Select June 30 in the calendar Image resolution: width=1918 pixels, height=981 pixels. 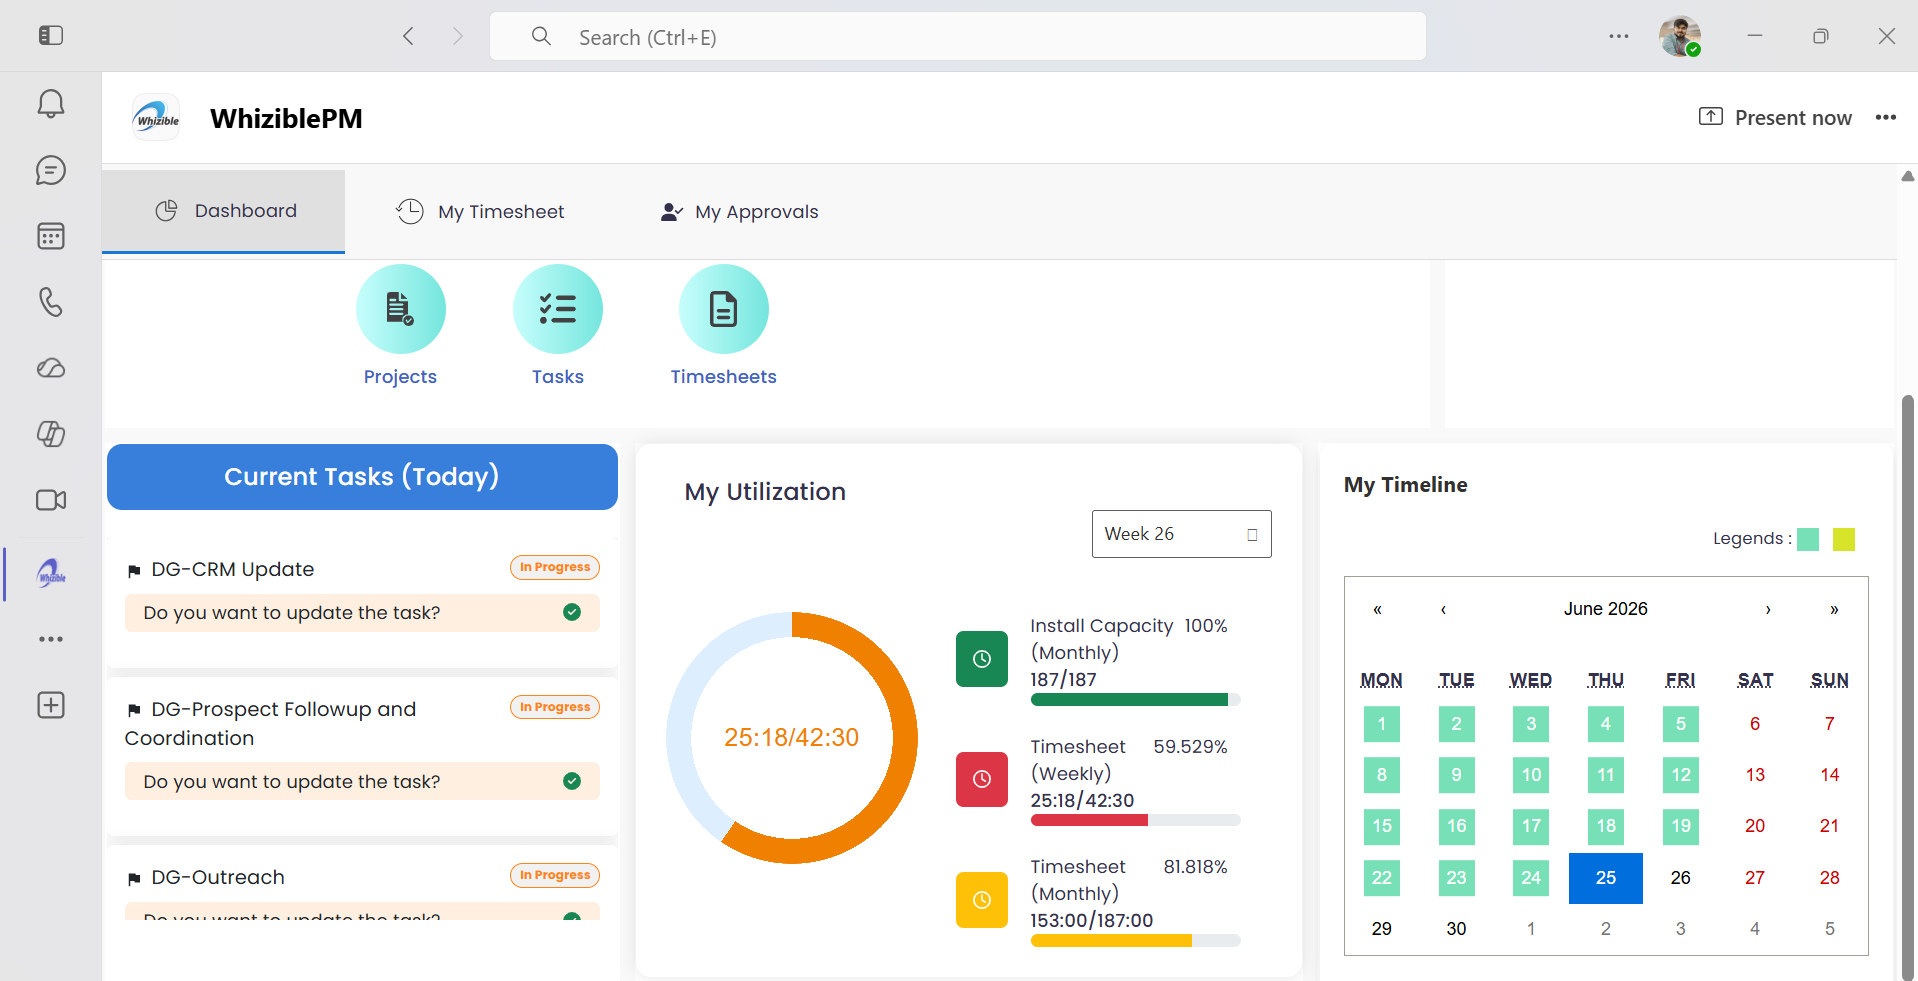1457,929
